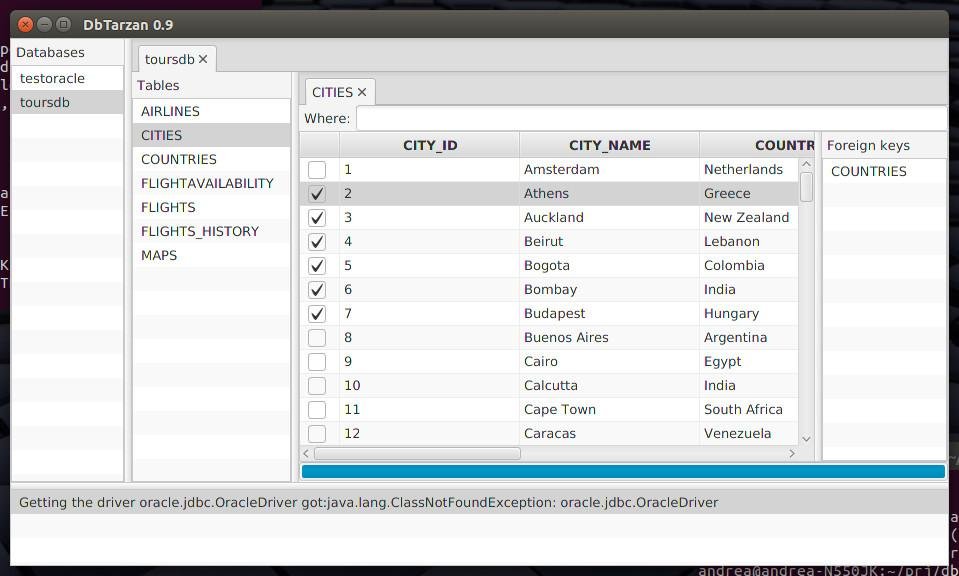959x576 pixels.
Task: Select the Egypt country cell
Action: click(x=749, y=361)
